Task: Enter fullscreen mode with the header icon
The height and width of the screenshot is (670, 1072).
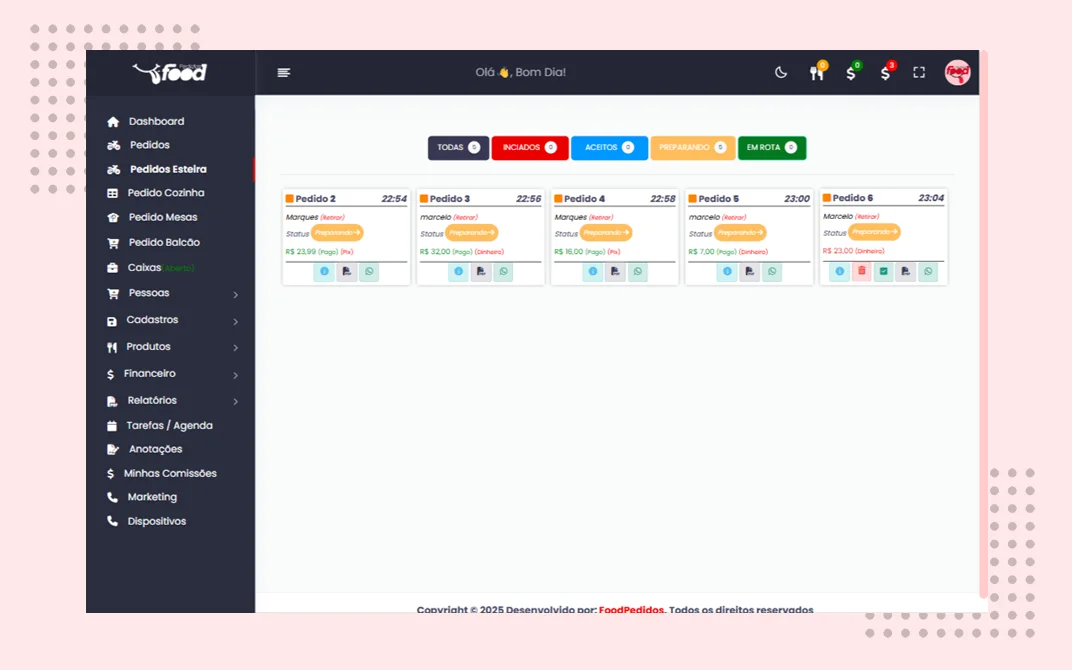Action: (919, 72)
